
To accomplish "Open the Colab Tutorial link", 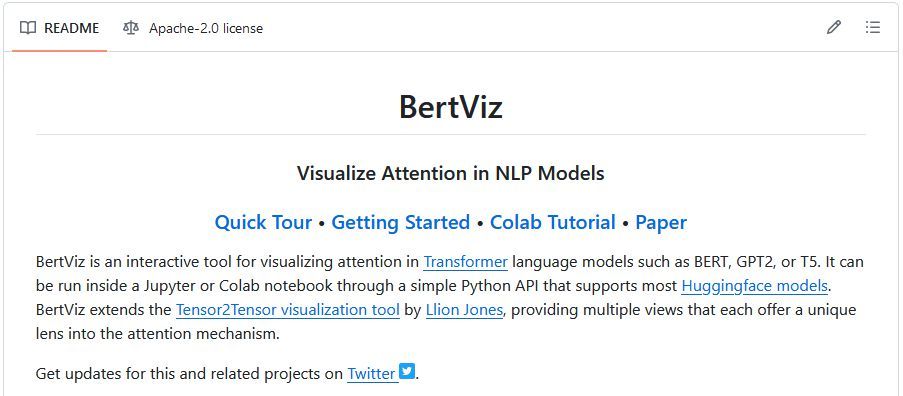I will (553, 222).
